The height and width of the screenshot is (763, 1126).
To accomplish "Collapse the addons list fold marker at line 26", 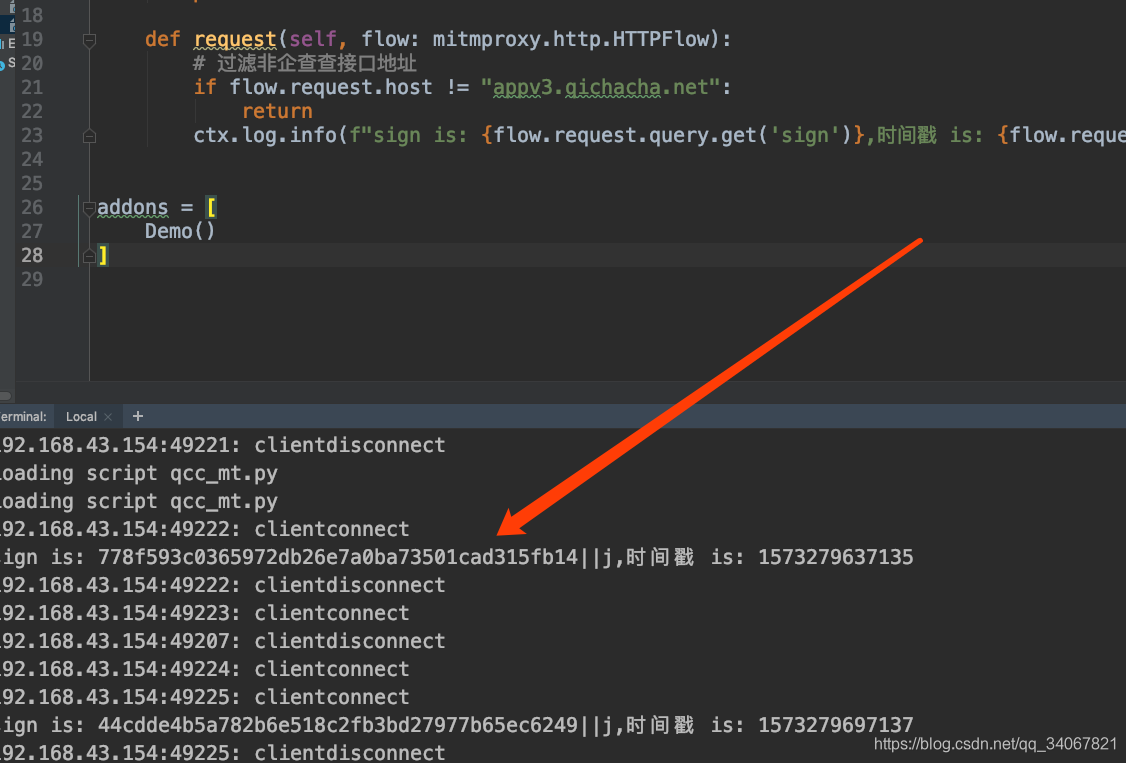I will 90,208.
